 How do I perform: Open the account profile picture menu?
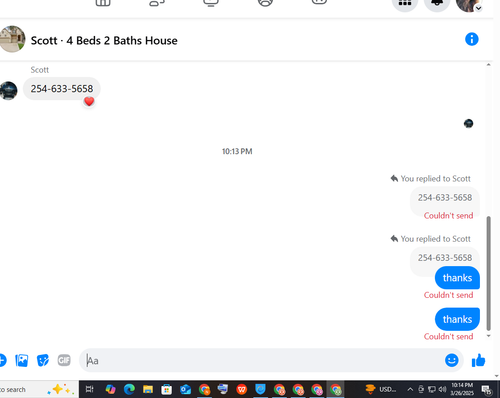pos(469,4)
